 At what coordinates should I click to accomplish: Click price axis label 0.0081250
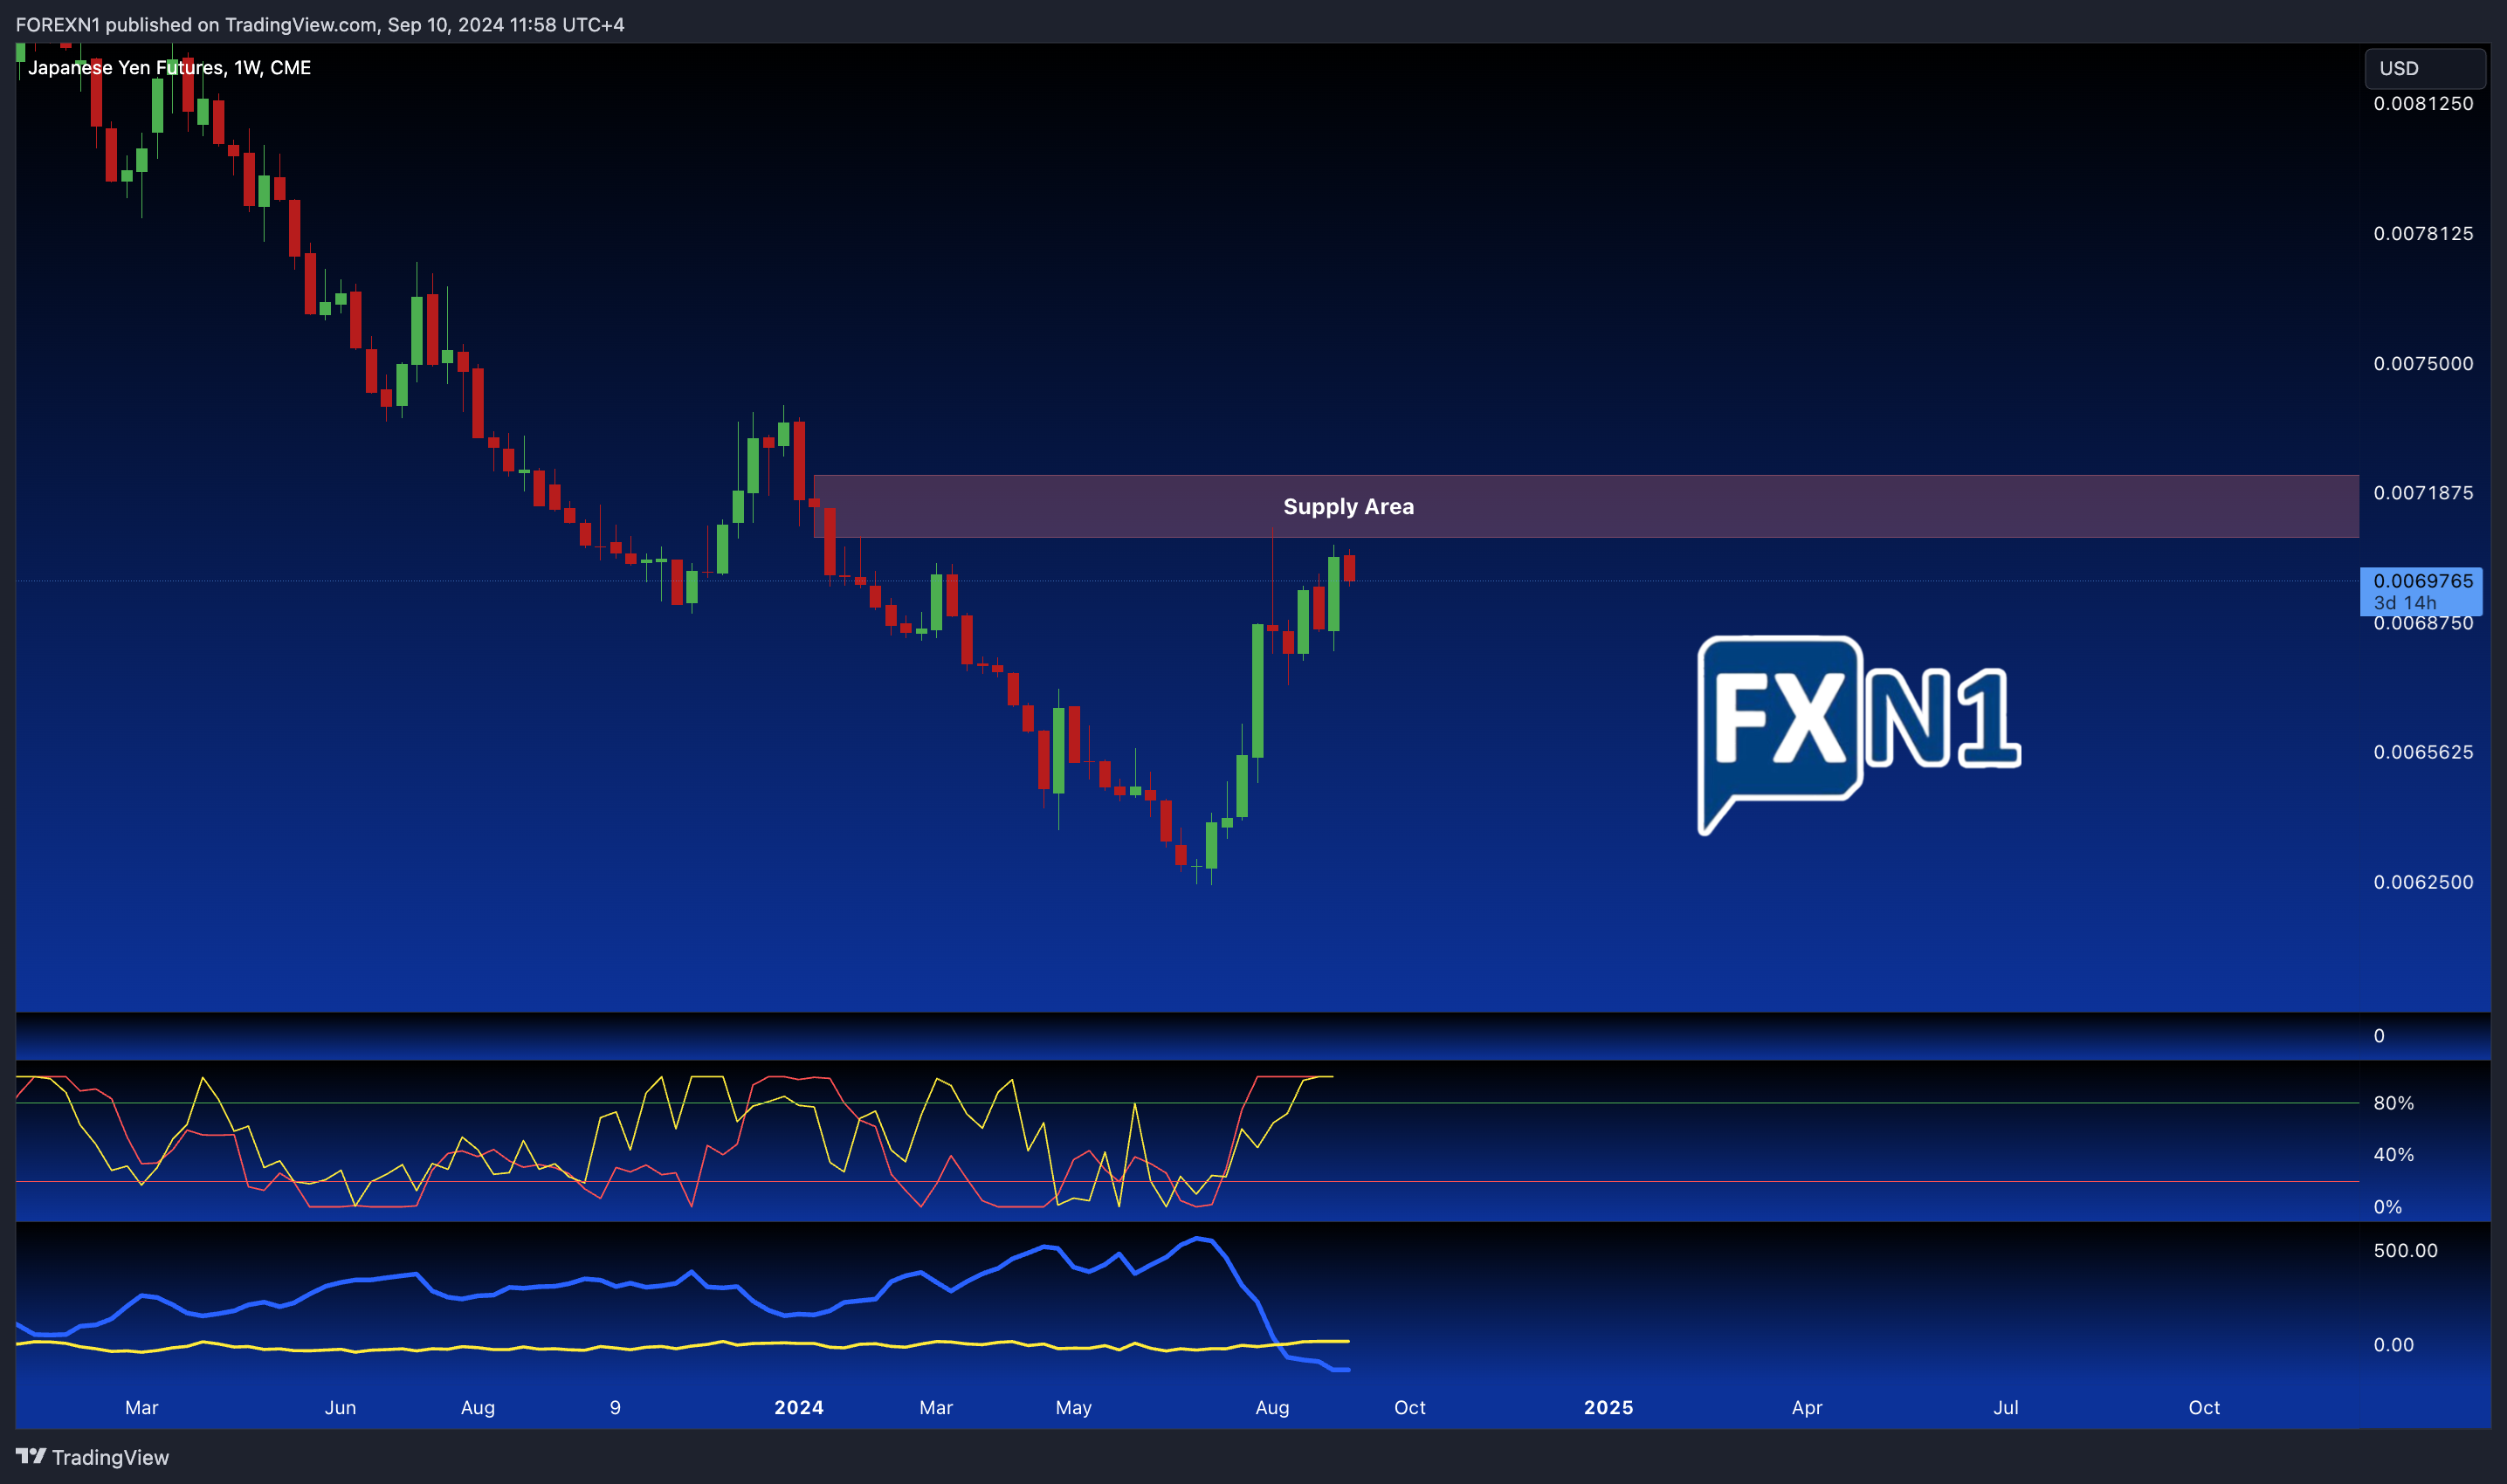pos(2423,103)
